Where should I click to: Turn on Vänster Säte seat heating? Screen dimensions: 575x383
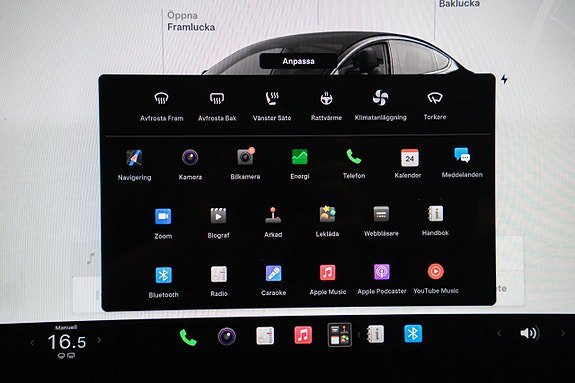point(272,106)
